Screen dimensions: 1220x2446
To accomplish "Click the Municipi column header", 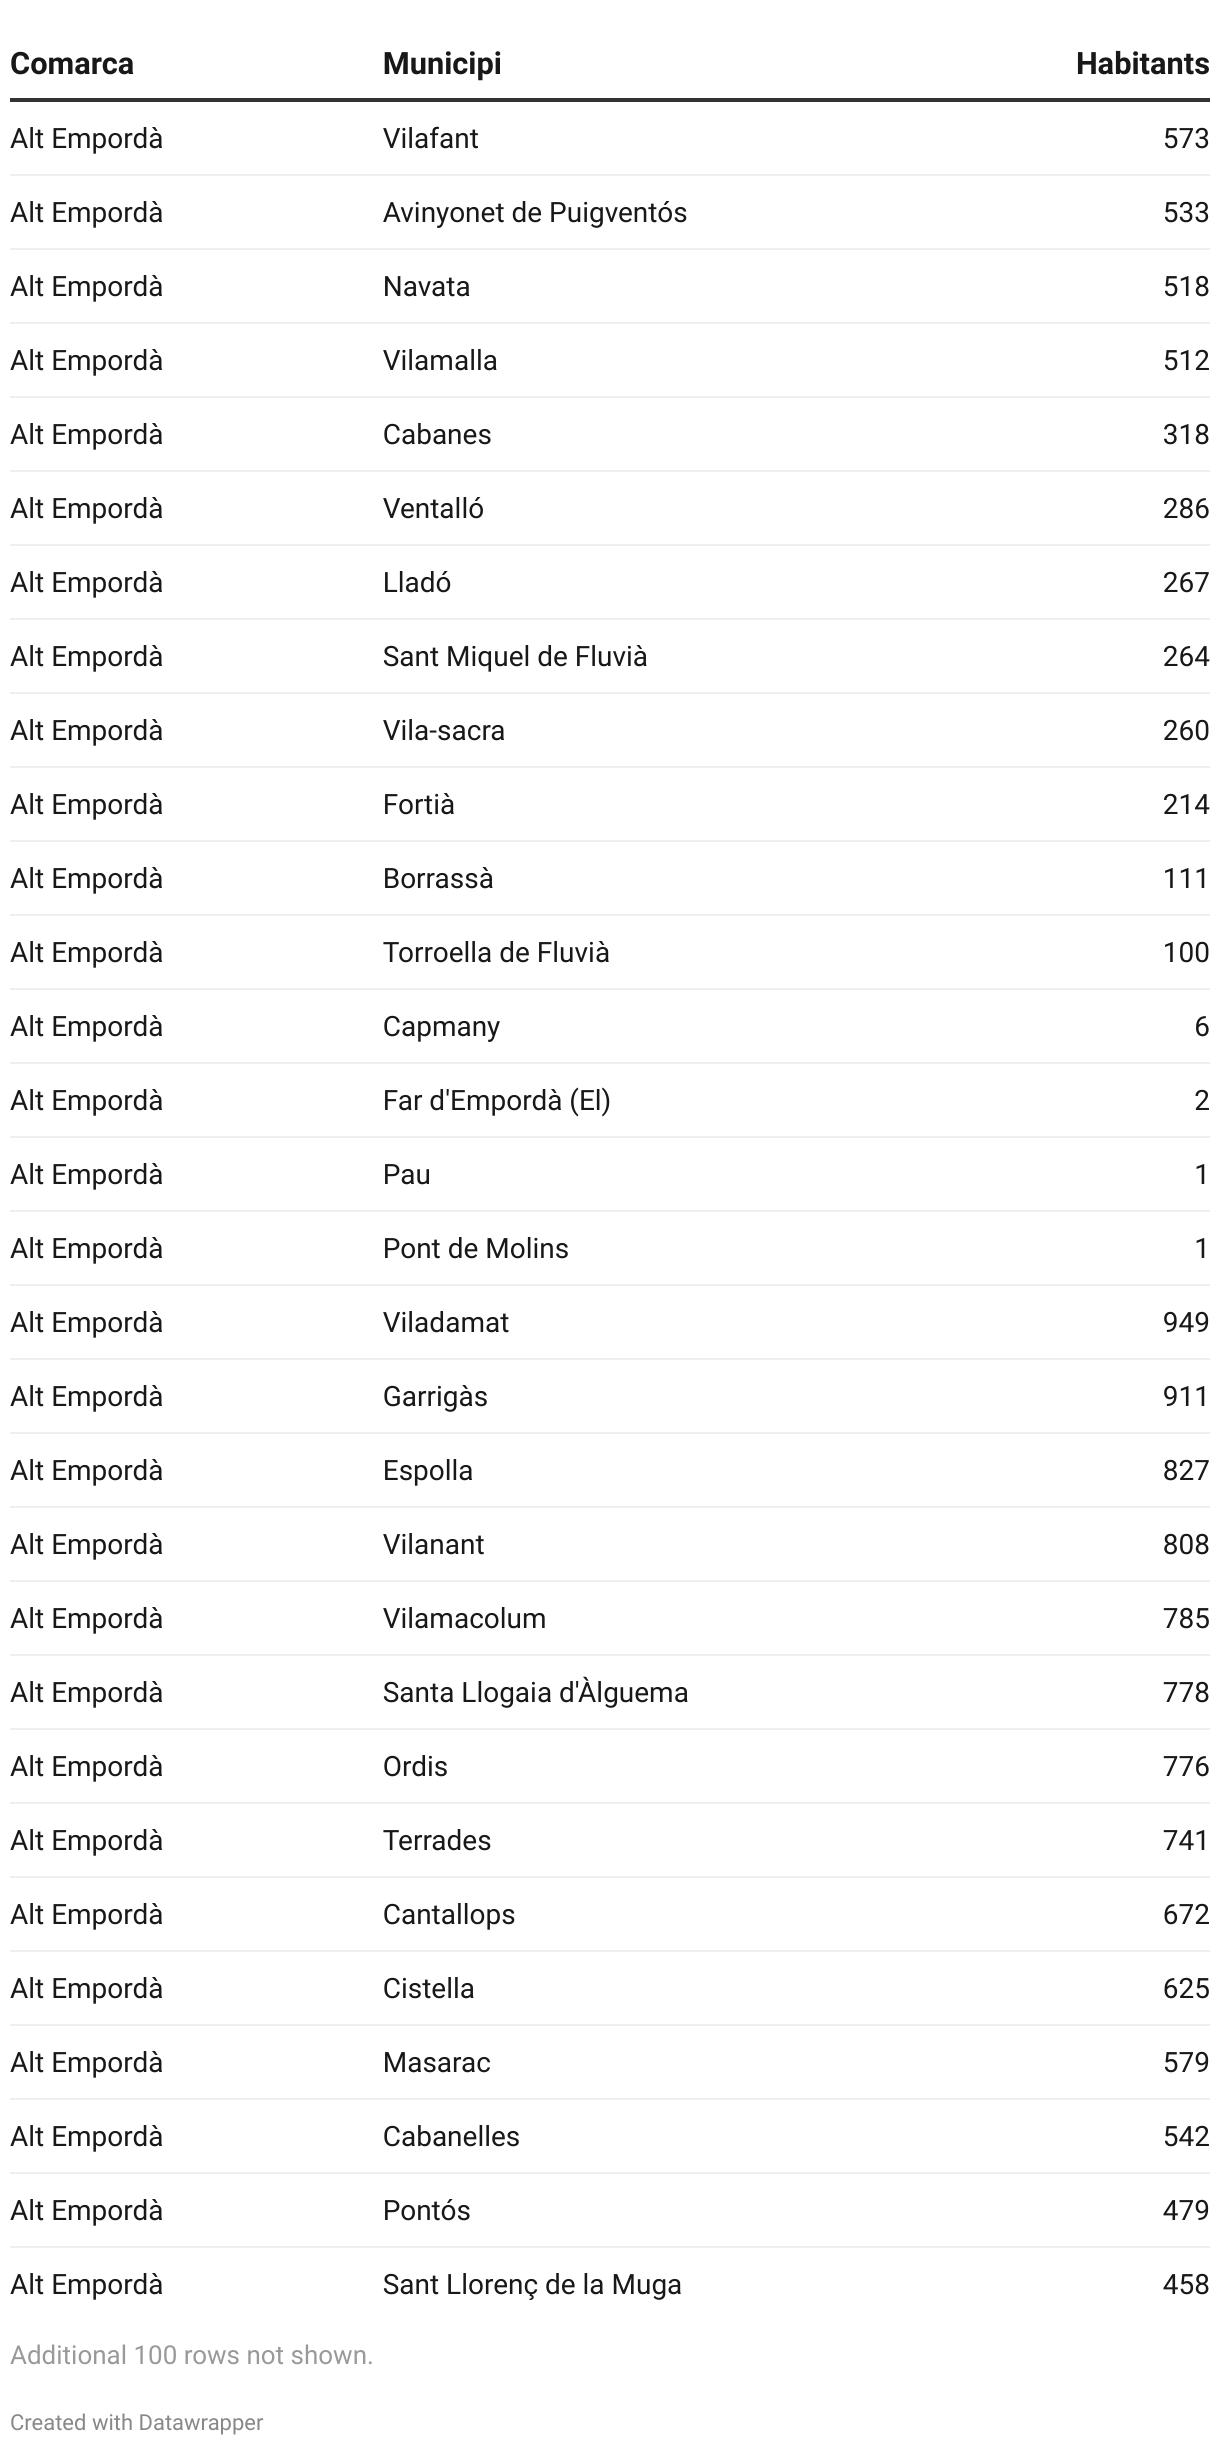I will click(441, 64).
